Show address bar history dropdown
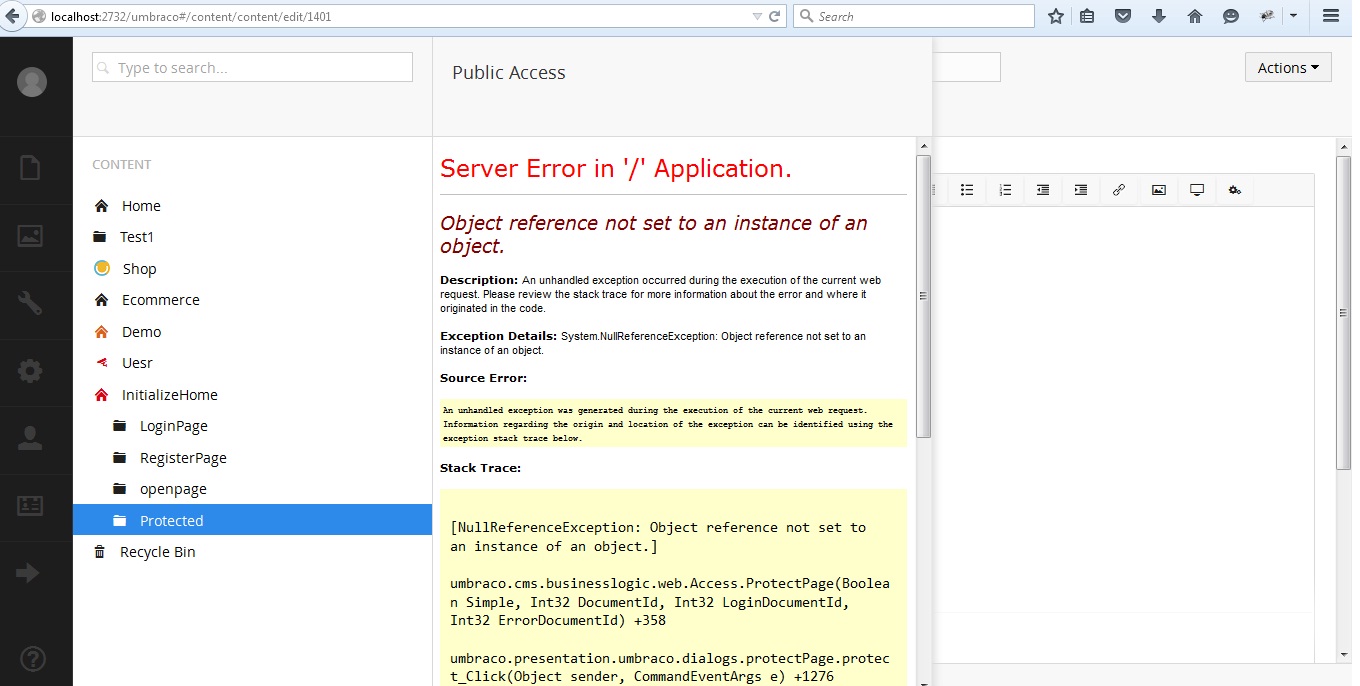The image size is (1360, 686). pyautogui.click(x=756, y=16)
